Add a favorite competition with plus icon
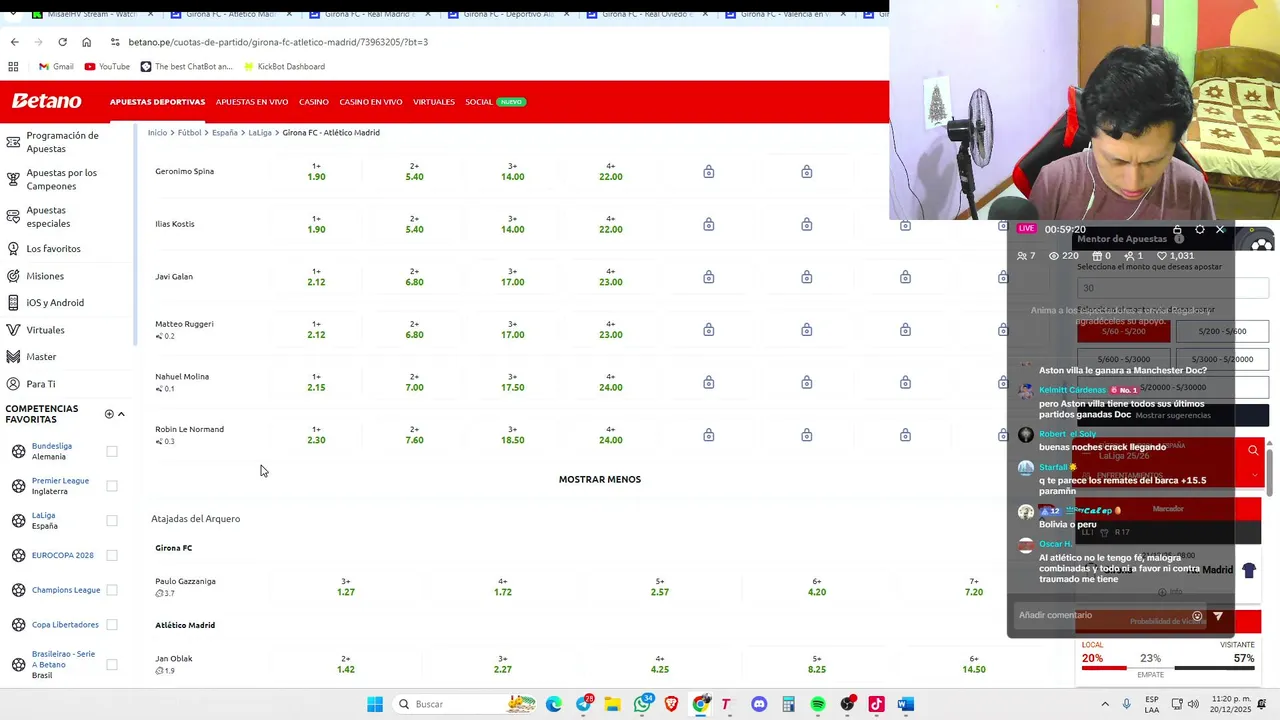The image size is (1280, 720). pos(109,414)
